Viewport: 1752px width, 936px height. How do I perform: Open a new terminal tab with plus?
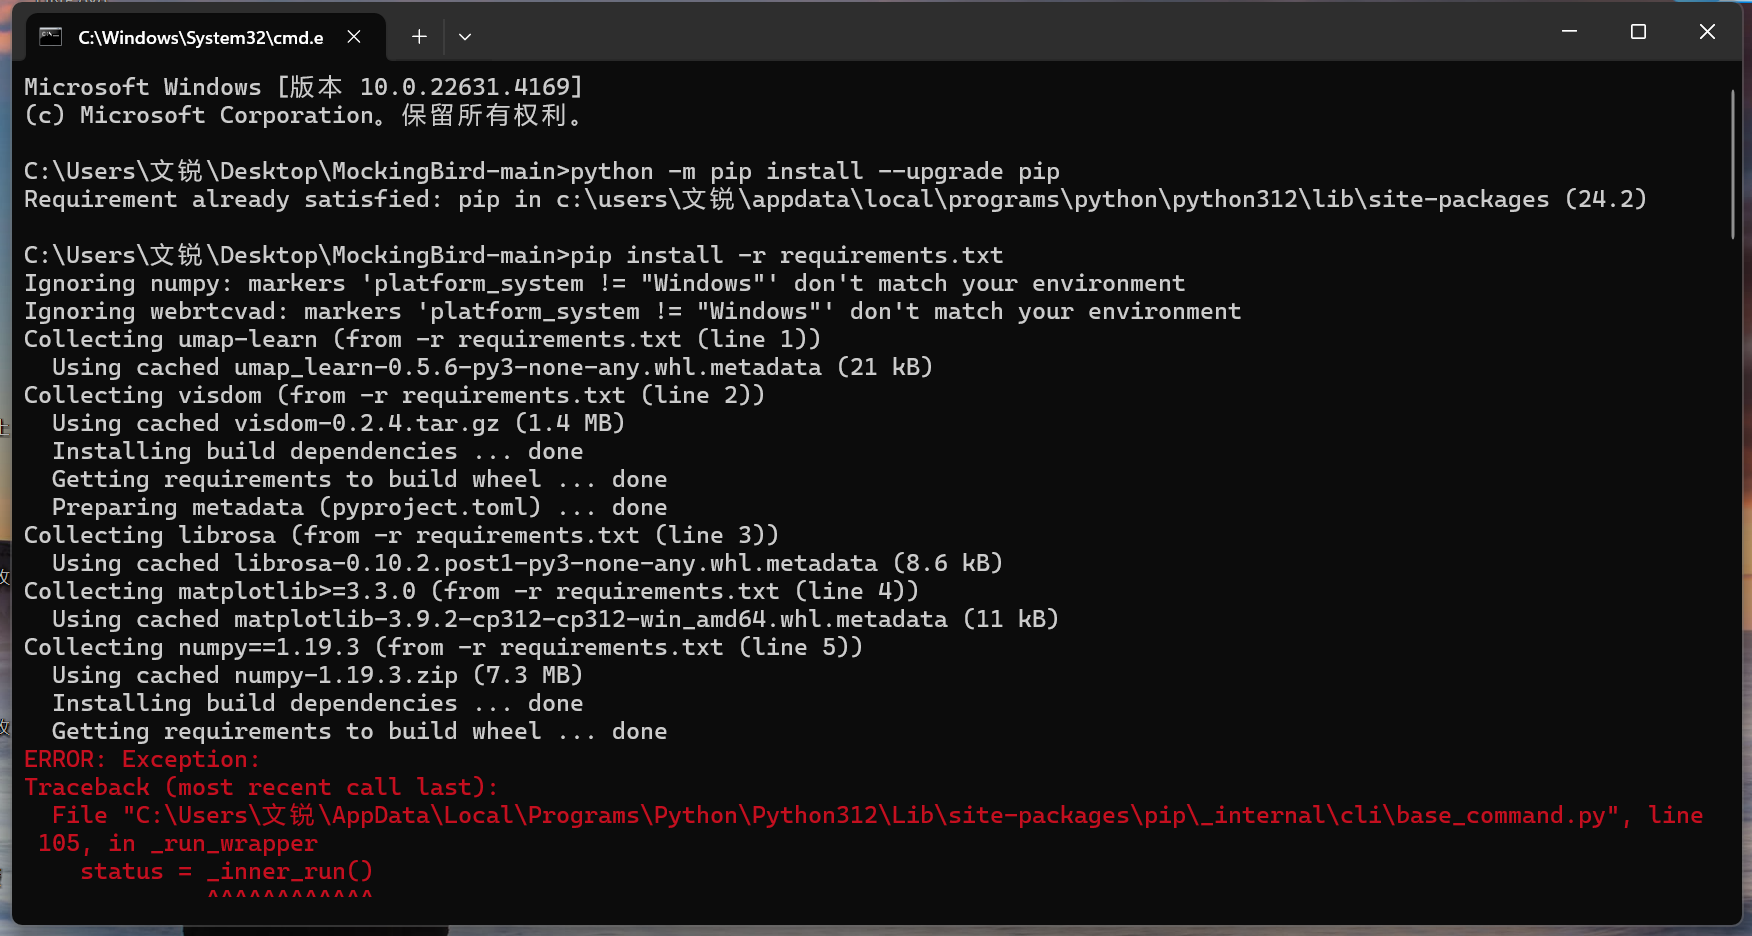point(419,37)
